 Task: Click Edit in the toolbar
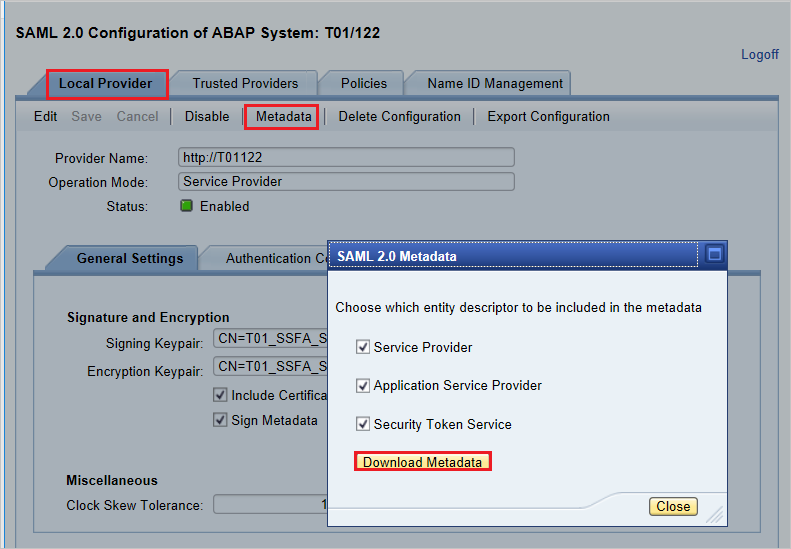point(45,117)
